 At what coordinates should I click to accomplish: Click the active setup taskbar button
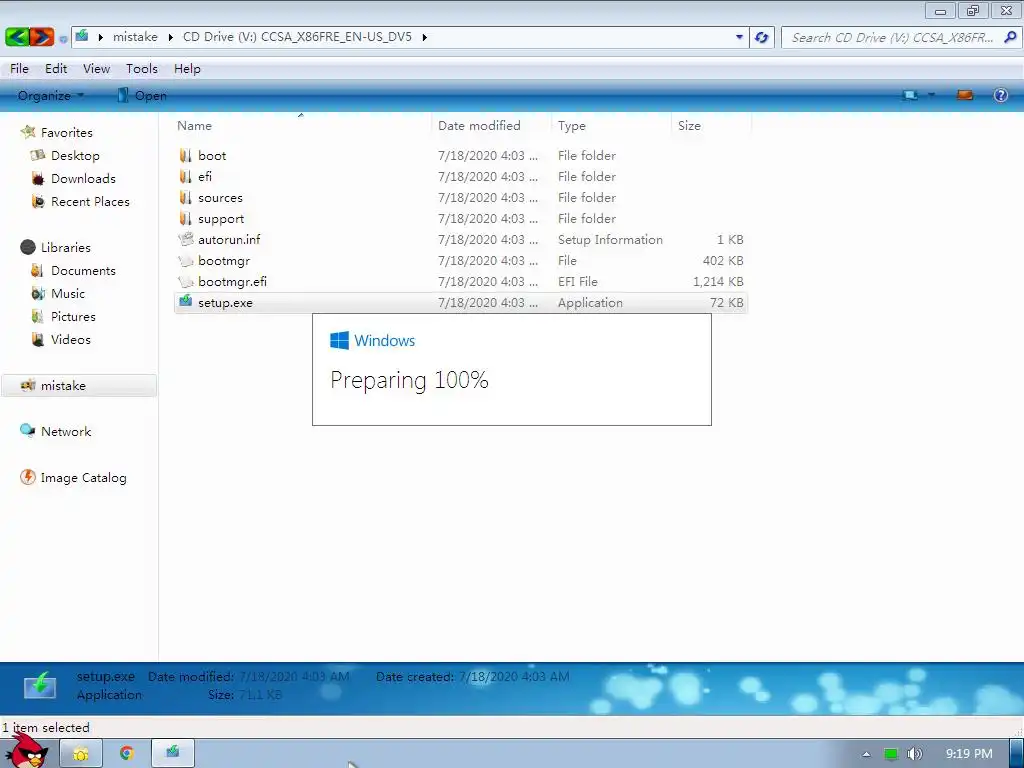[173, 753]
